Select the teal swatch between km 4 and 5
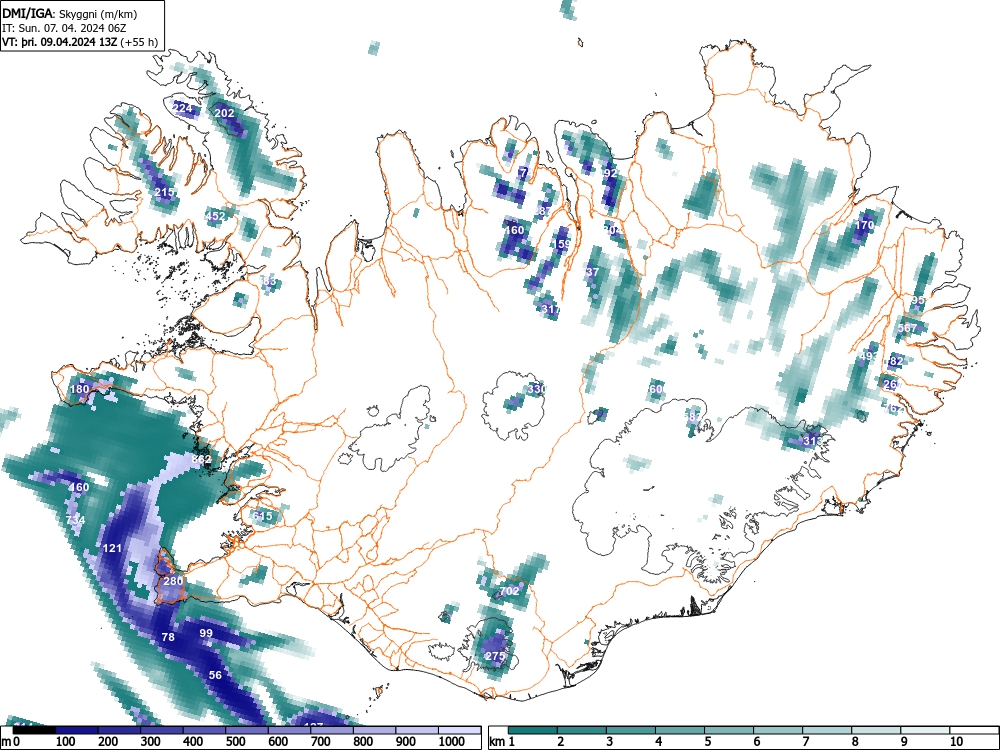Image resolution: width=1000 pixels, height=750 pixels. point(680,730)
